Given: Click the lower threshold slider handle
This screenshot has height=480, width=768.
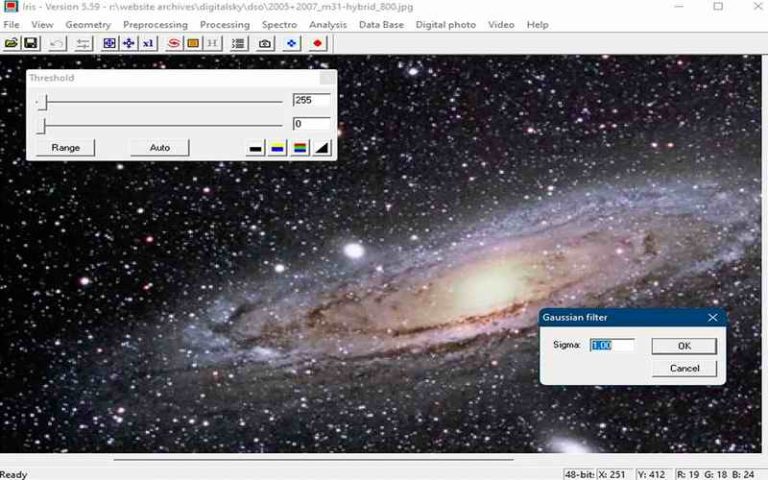Looking at the screenshot, I should (43, 126).
